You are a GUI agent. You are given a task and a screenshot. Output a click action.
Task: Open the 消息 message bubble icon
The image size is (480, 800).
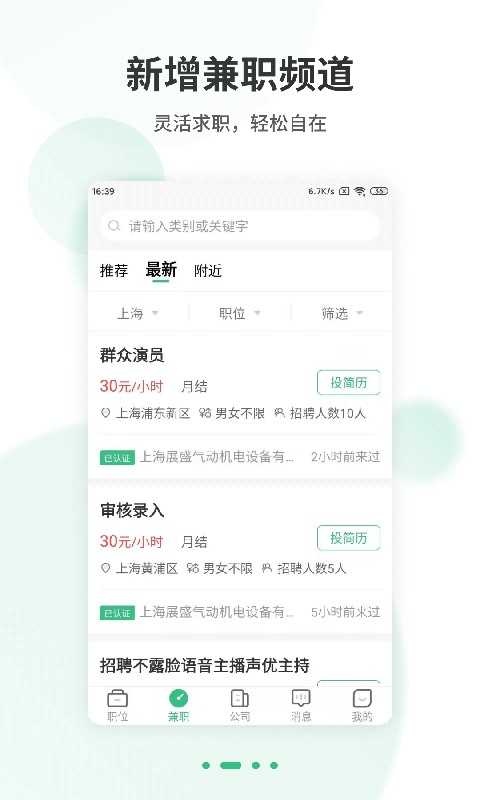click(301, 698)
